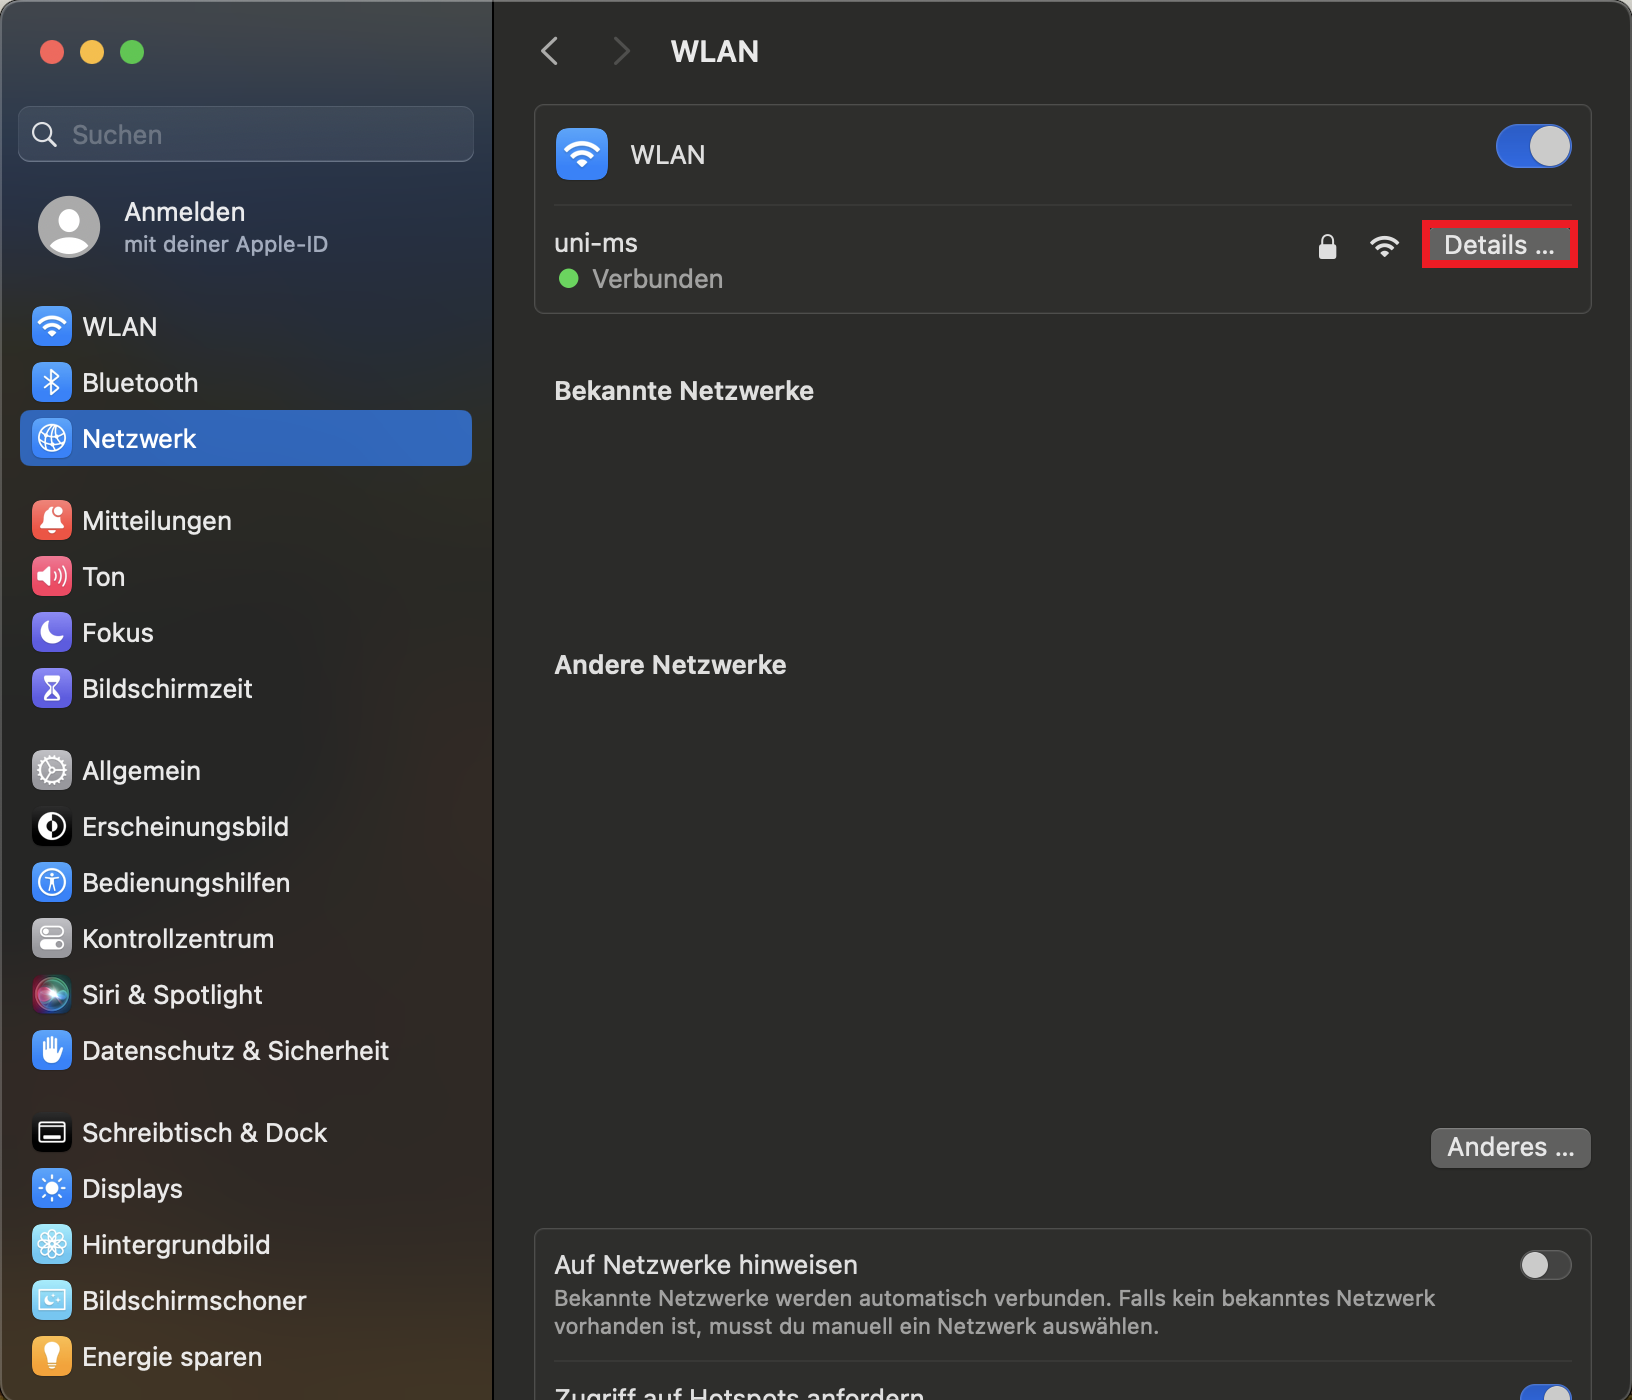Open Details for uni-ms network
Viewport: 1632px width, 1400px height.
click(x=1499, y=245)
